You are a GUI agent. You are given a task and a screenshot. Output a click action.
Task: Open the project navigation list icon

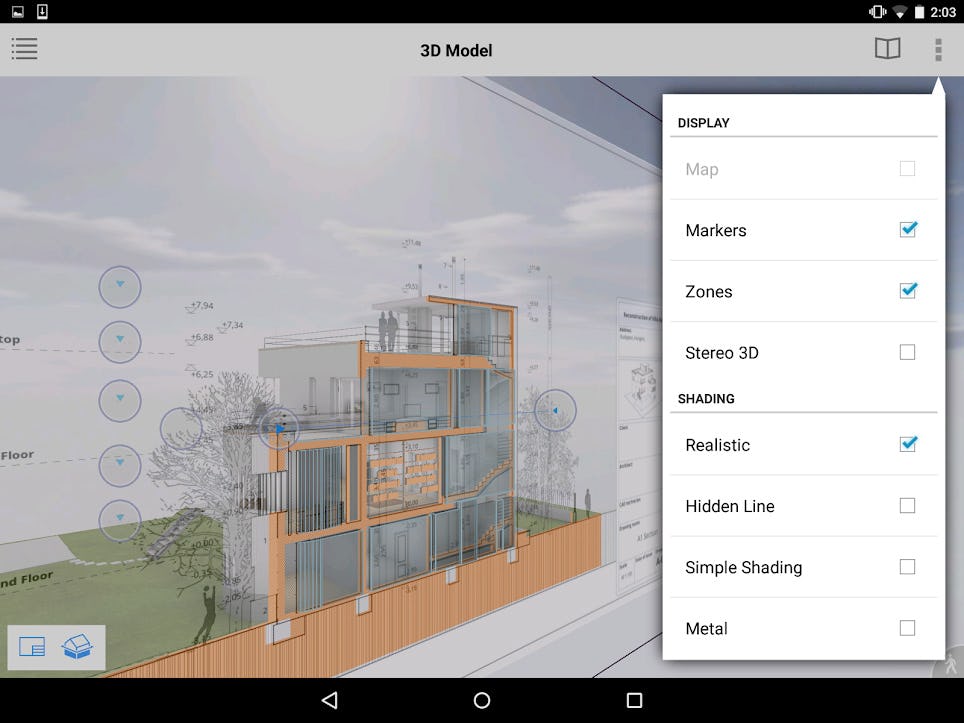[24, 48]
